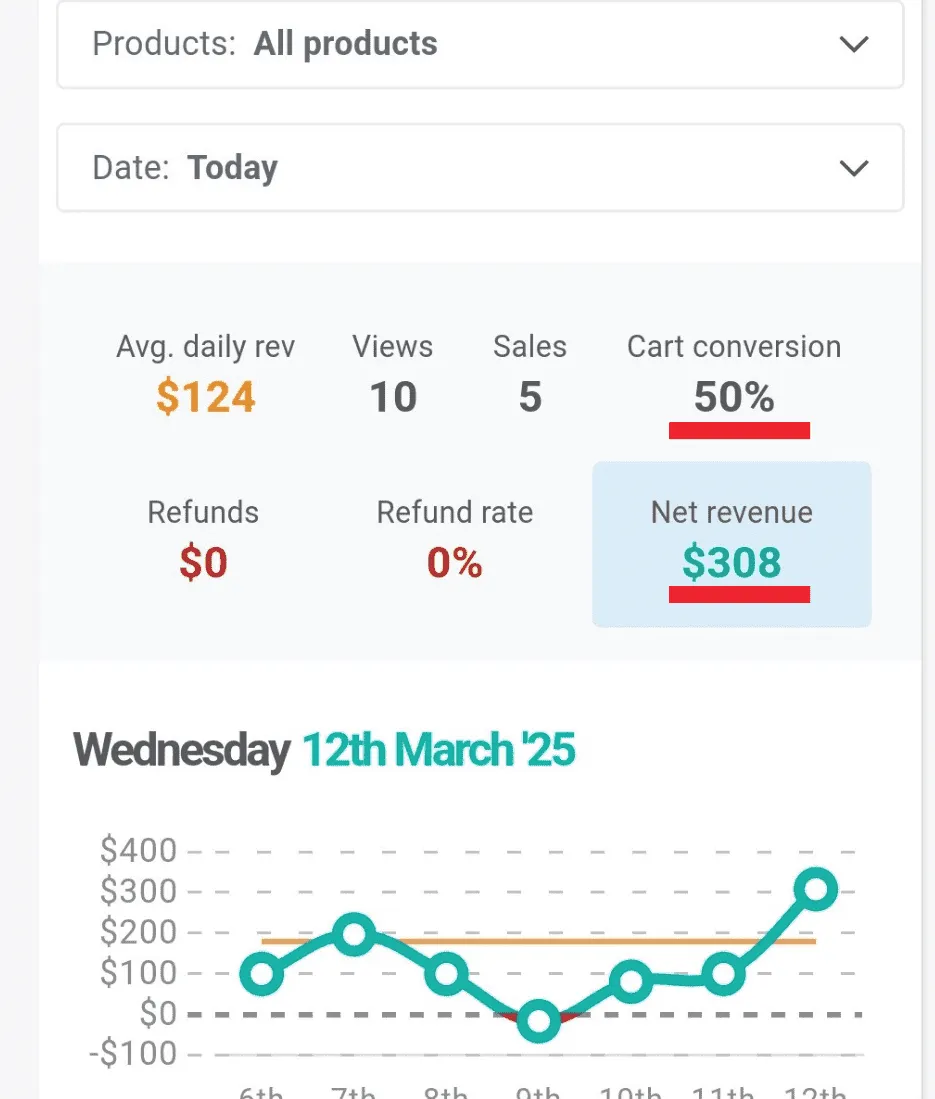Click the Products dropdown chevron arrow
Screen dimensions: 935x1099
(853, 45)
